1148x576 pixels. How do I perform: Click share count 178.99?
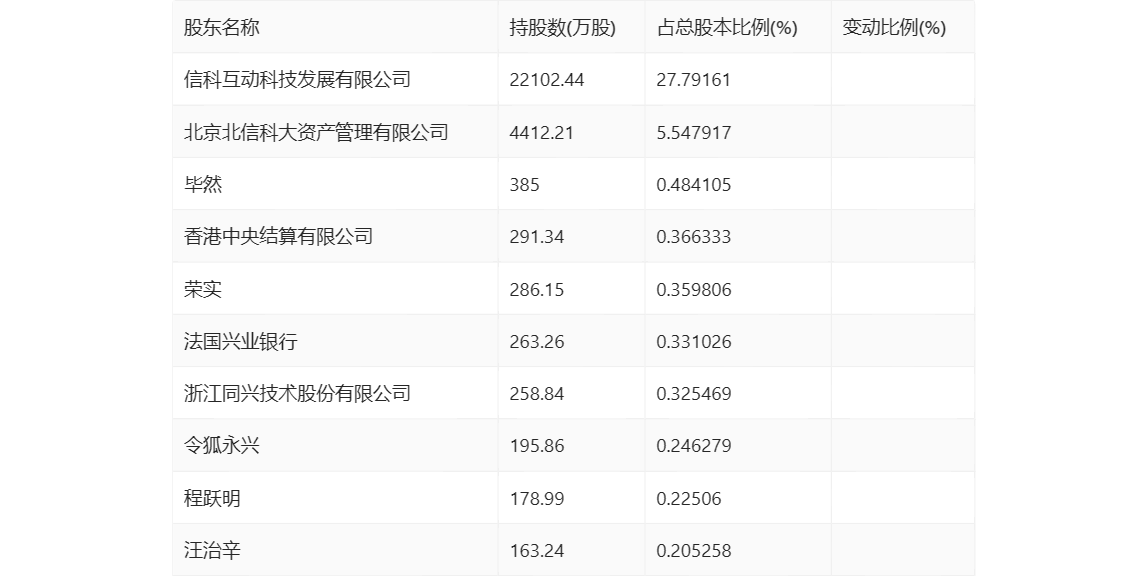point(537,499)
